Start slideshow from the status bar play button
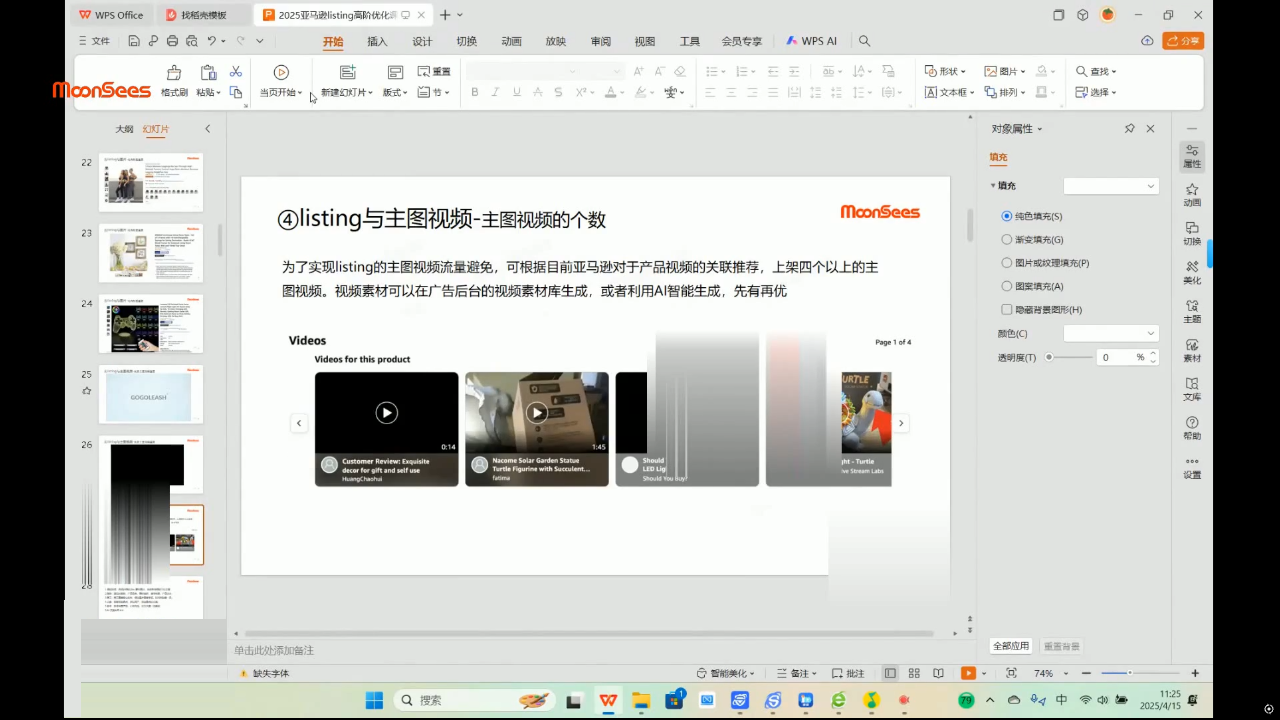Viewport: 1280px width, 720px height. (967, 673)
